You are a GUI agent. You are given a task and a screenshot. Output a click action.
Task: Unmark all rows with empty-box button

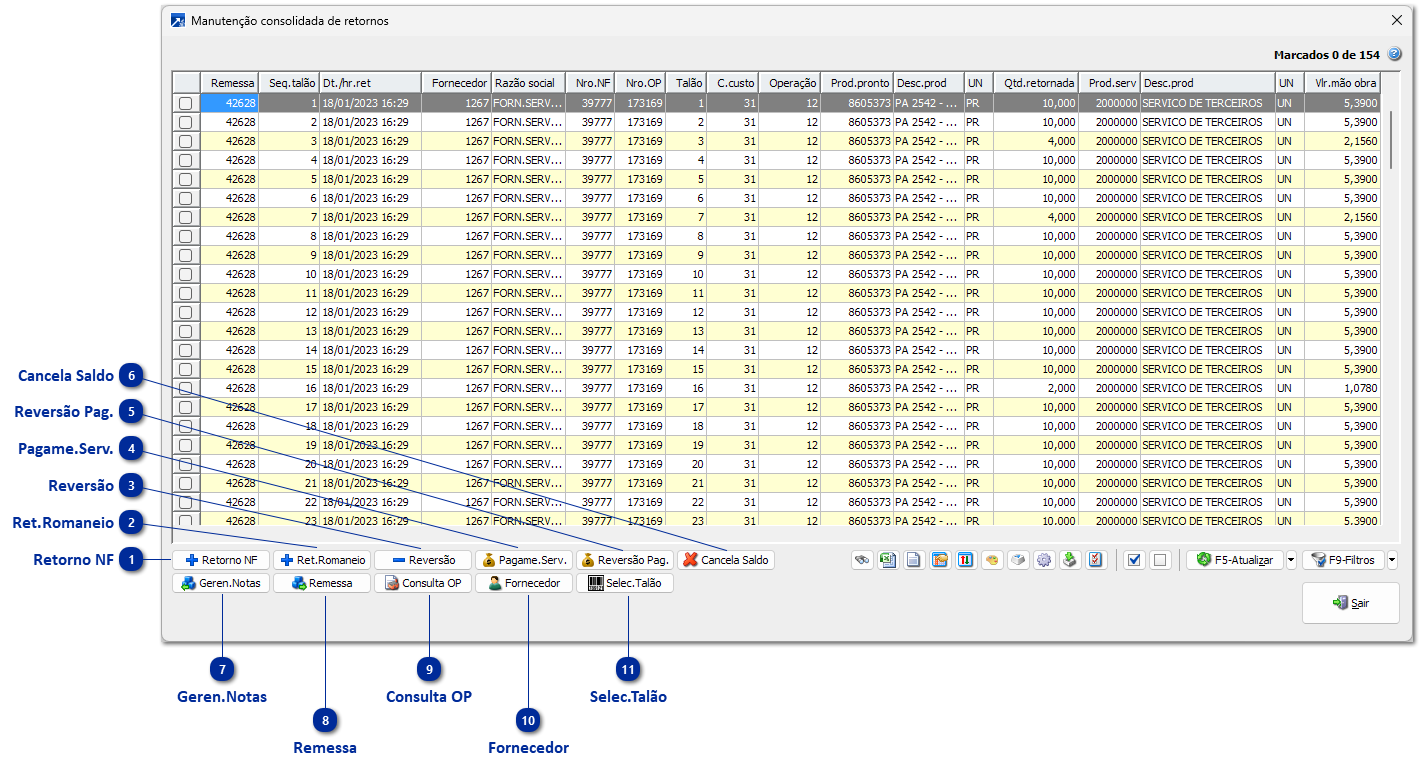tap(1160, 560)
